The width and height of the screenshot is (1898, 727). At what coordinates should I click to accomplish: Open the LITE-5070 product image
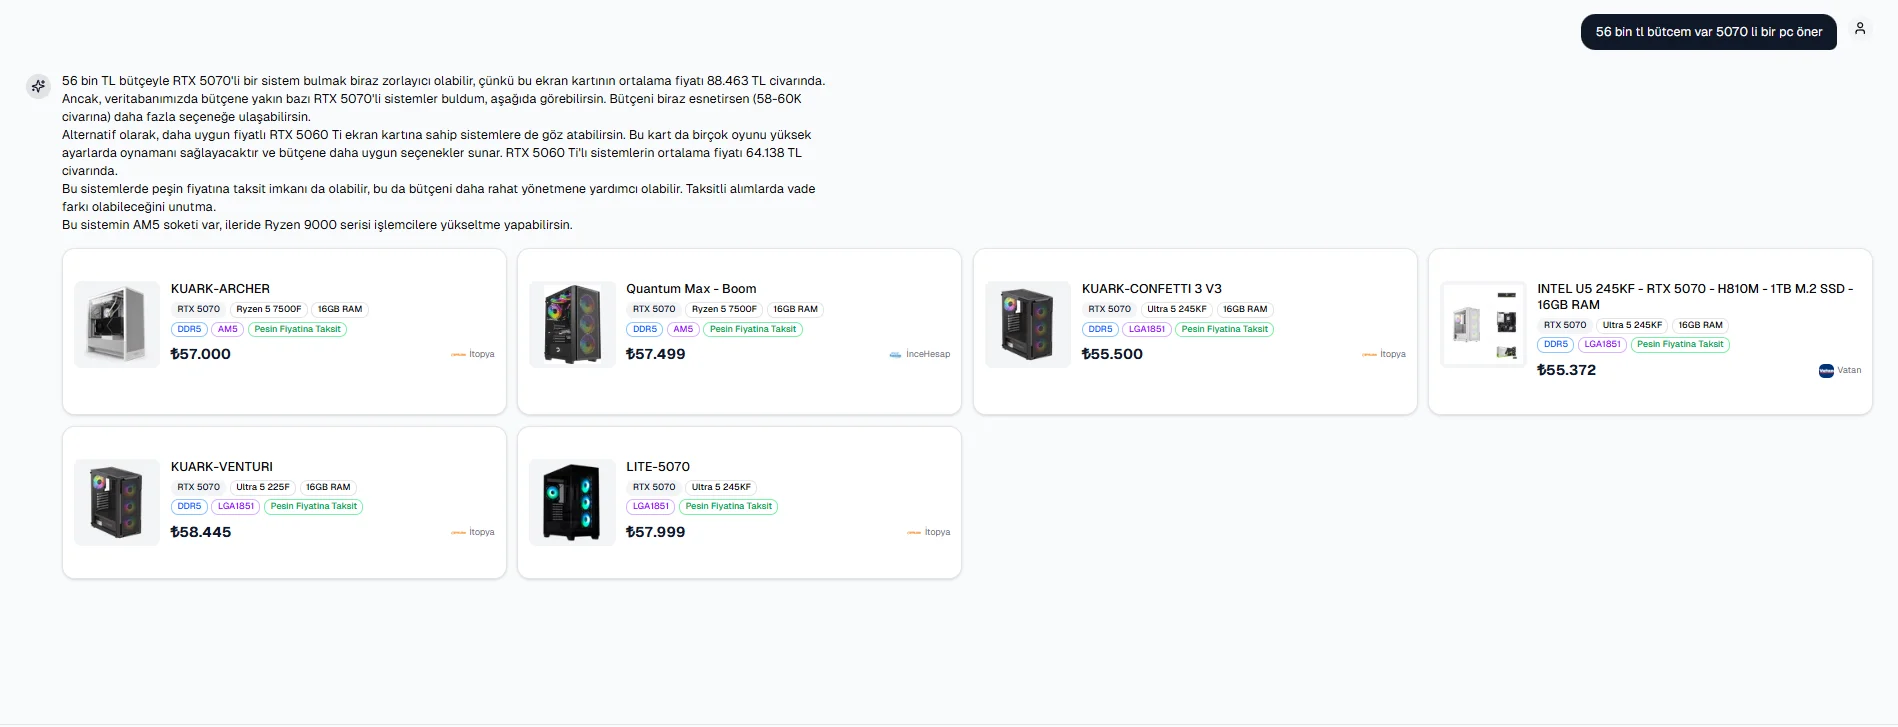tap(573, 502)
